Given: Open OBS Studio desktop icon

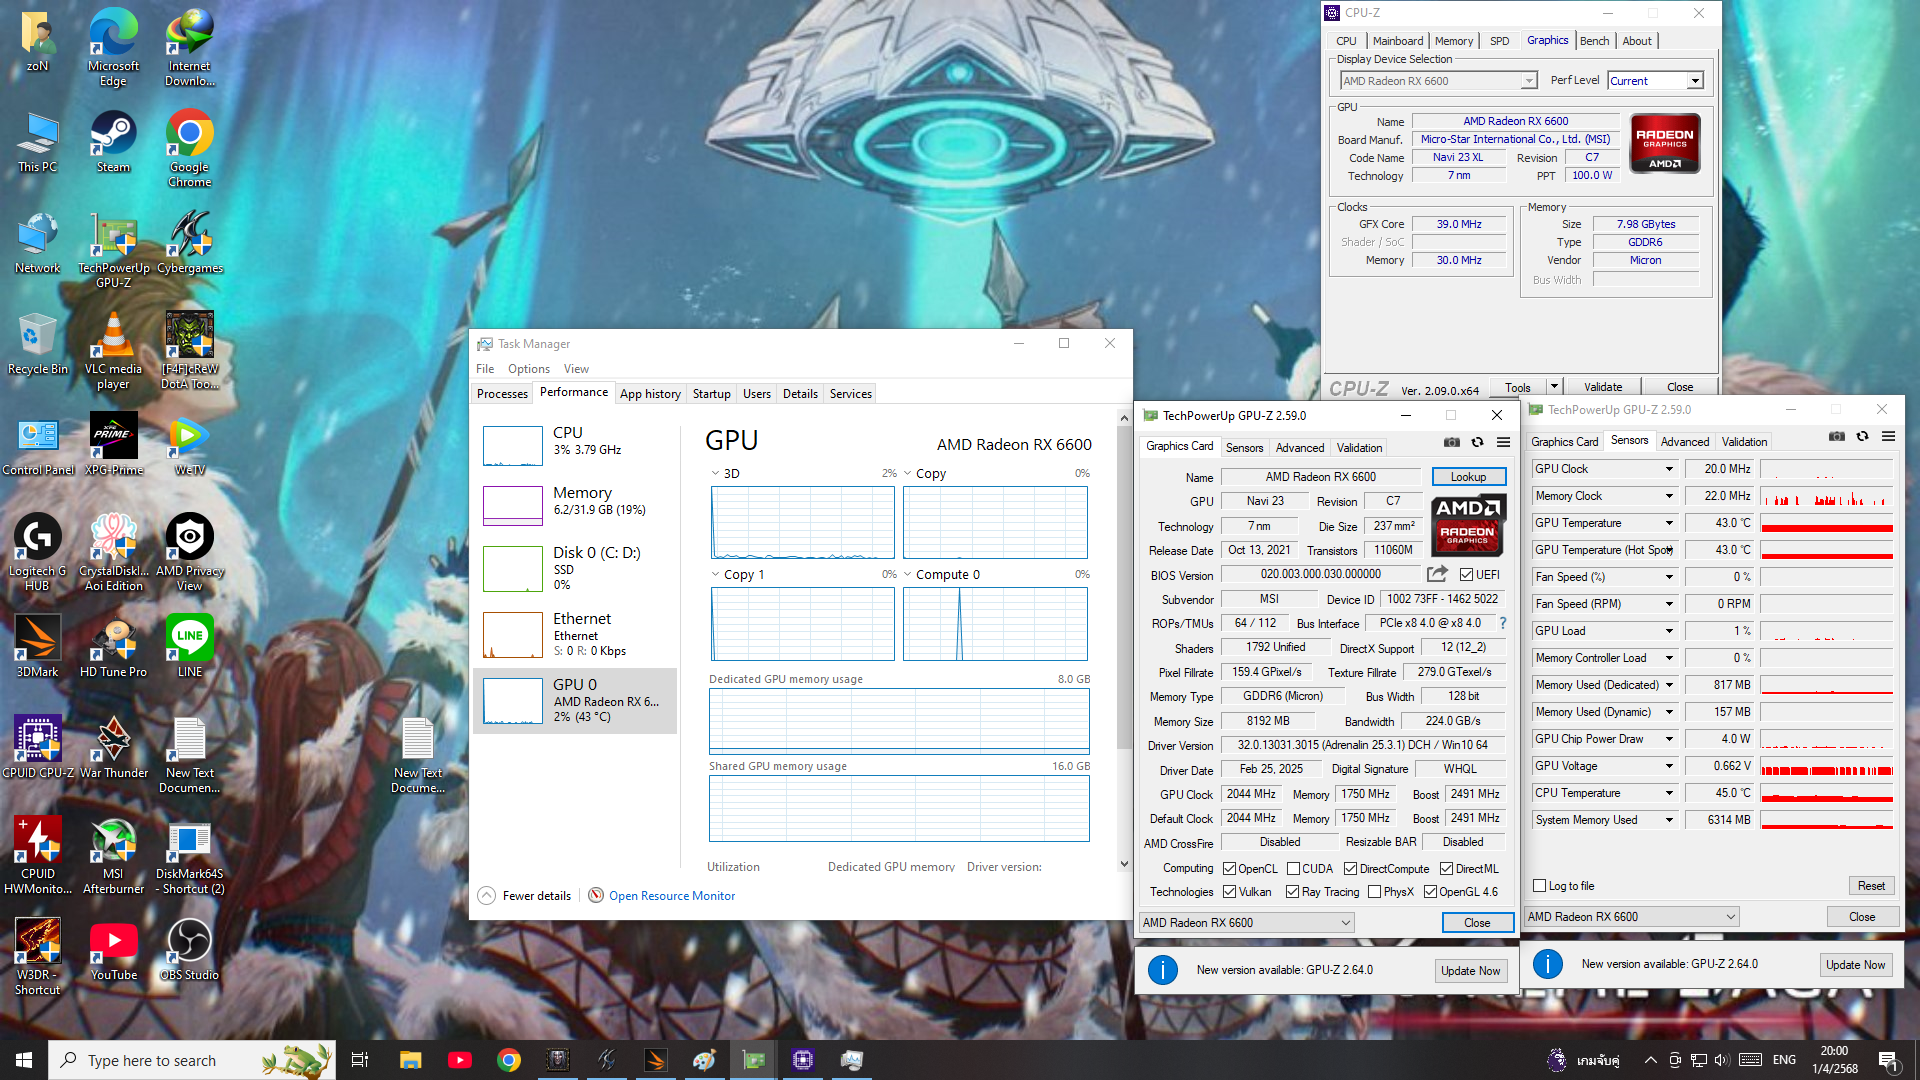Looking at the screenshot, I should (x=189, y=950).
